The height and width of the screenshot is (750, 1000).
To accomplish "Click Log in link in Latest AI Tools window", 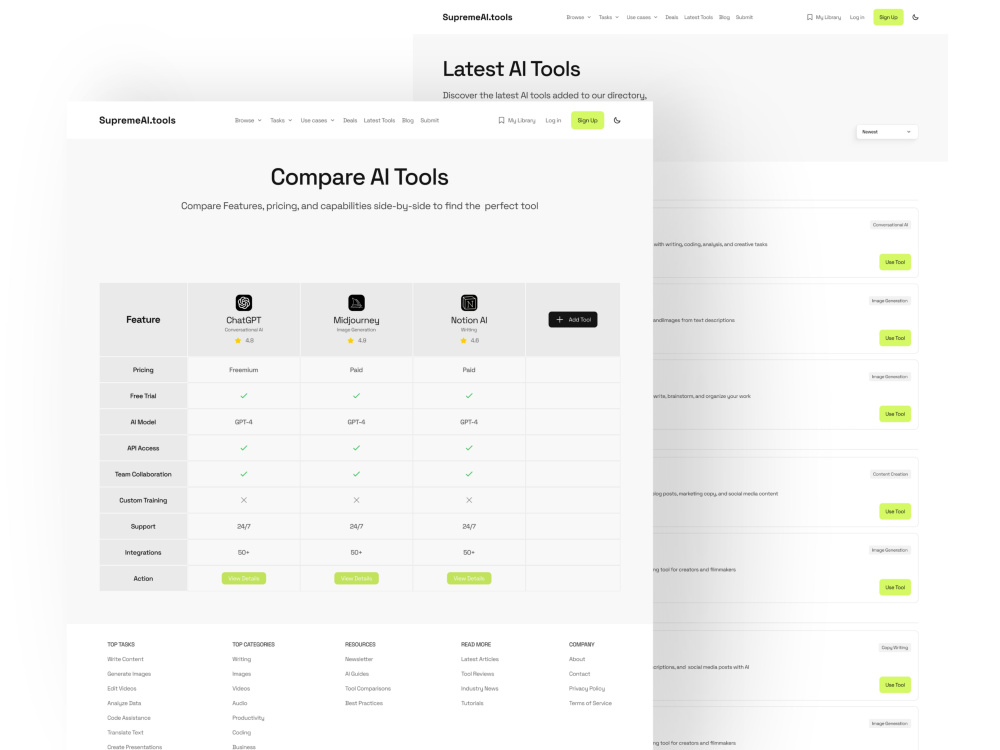I will (857, 17).
